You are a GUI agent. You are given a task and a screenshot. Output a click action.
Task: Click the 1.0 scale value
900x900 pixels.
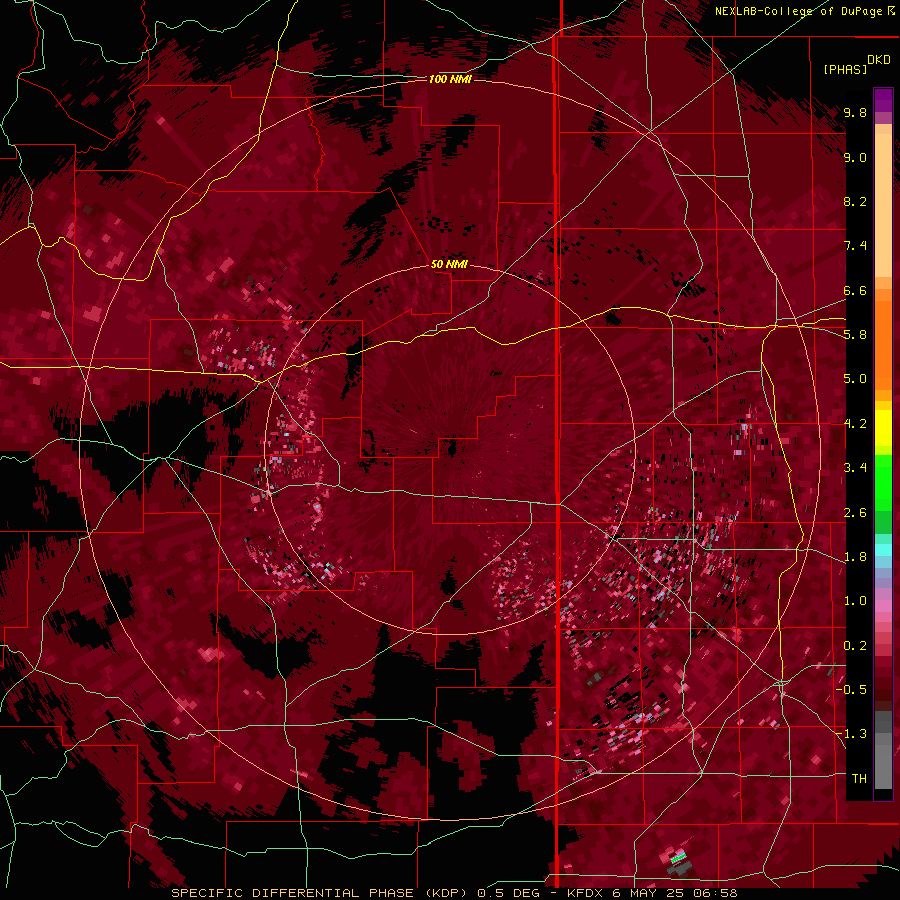(855, 601)
